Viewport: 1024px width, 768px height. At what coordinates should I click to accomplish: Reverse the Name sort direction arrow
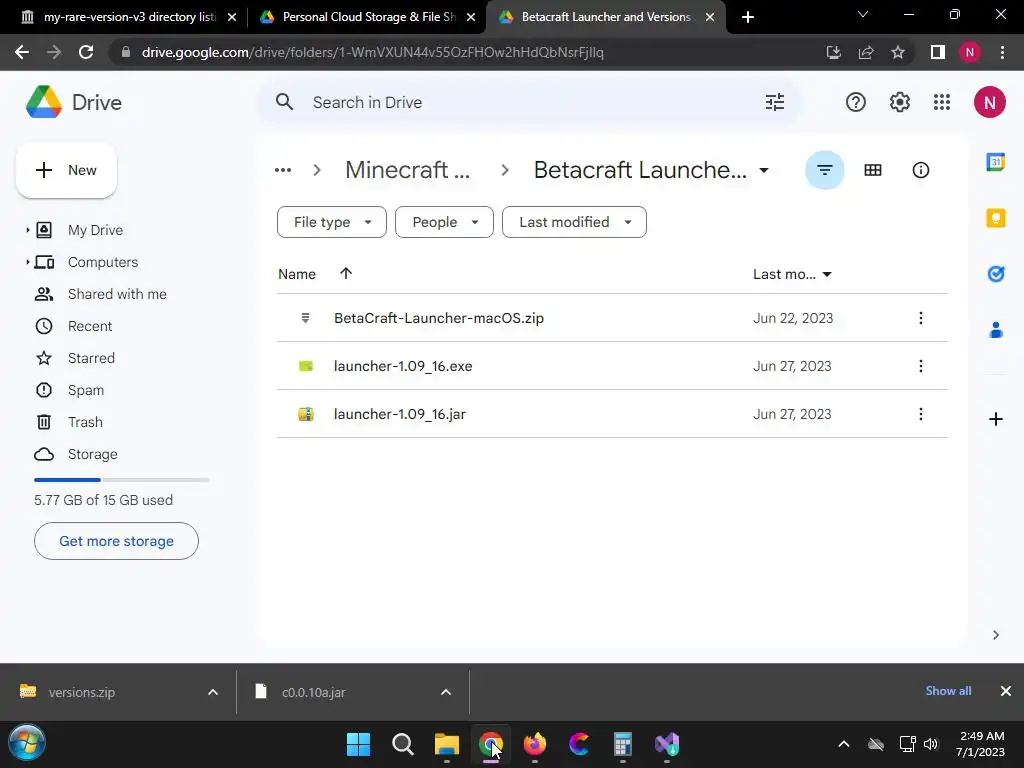click(x=345, y=274)
